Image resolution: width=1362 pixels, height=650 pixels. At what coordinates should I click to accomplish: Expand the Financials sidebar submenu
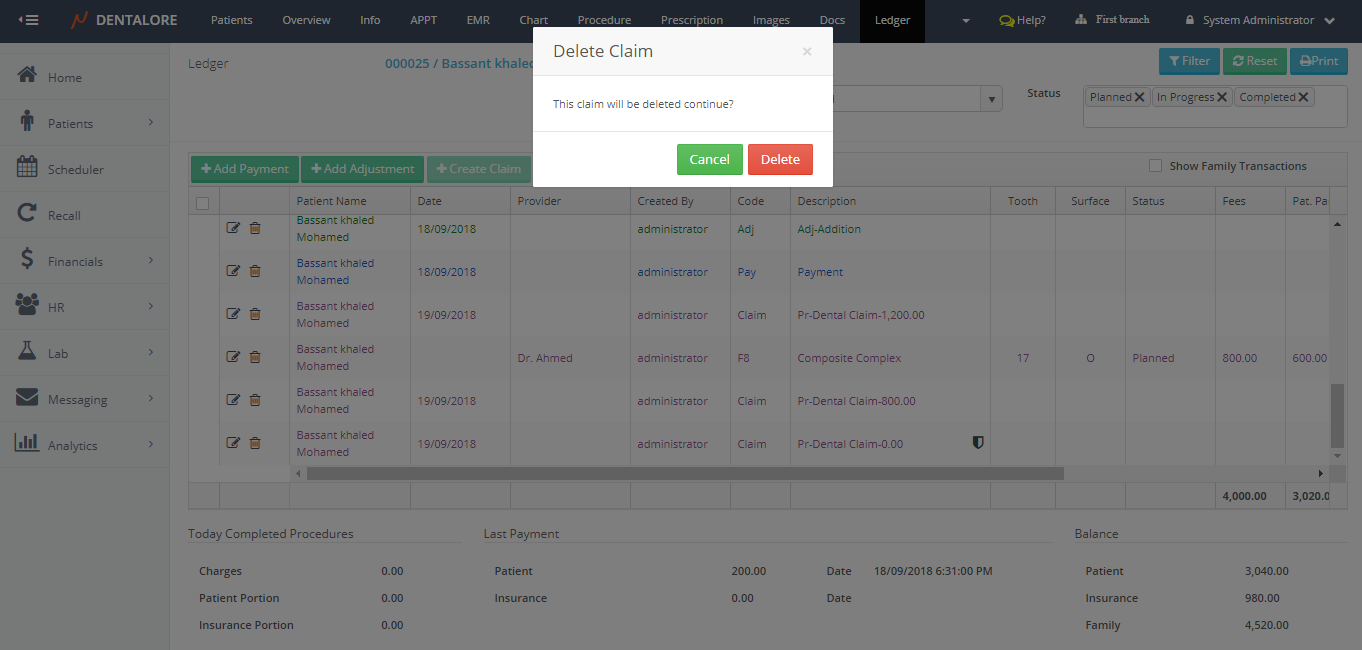[x=151, y=260]
